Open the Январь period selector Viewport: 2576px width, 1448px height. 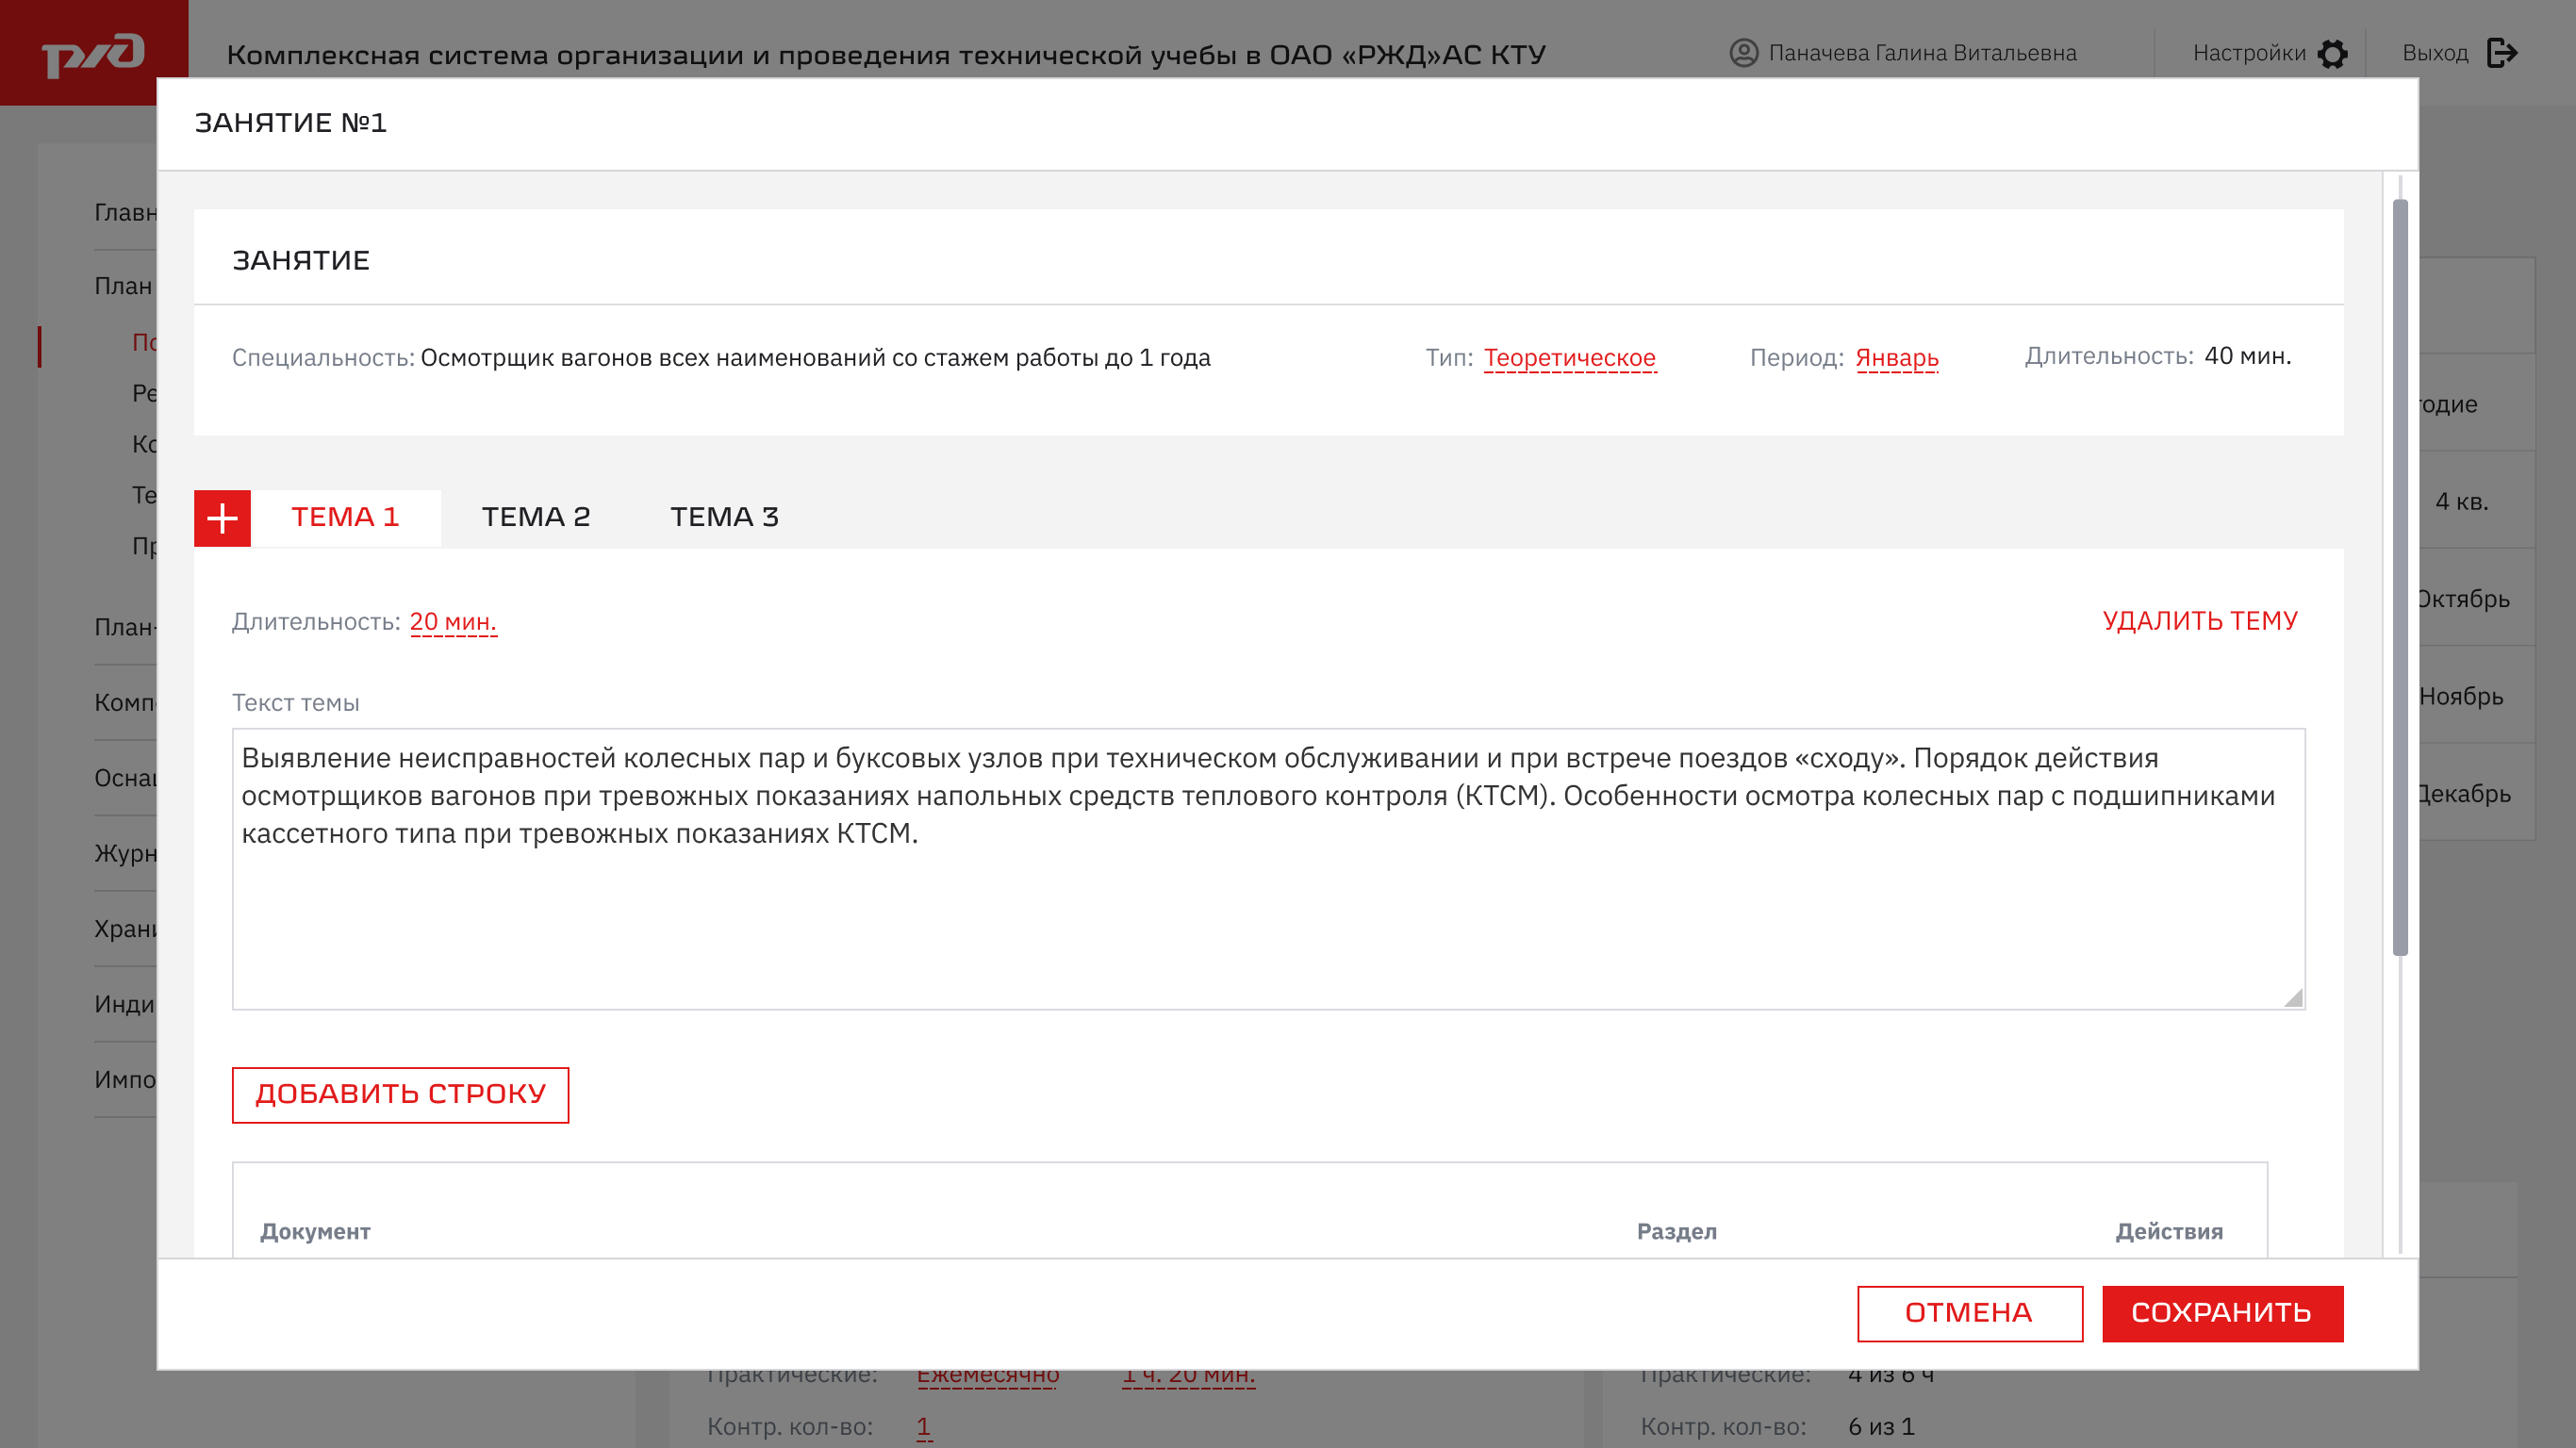point(1896,358)
